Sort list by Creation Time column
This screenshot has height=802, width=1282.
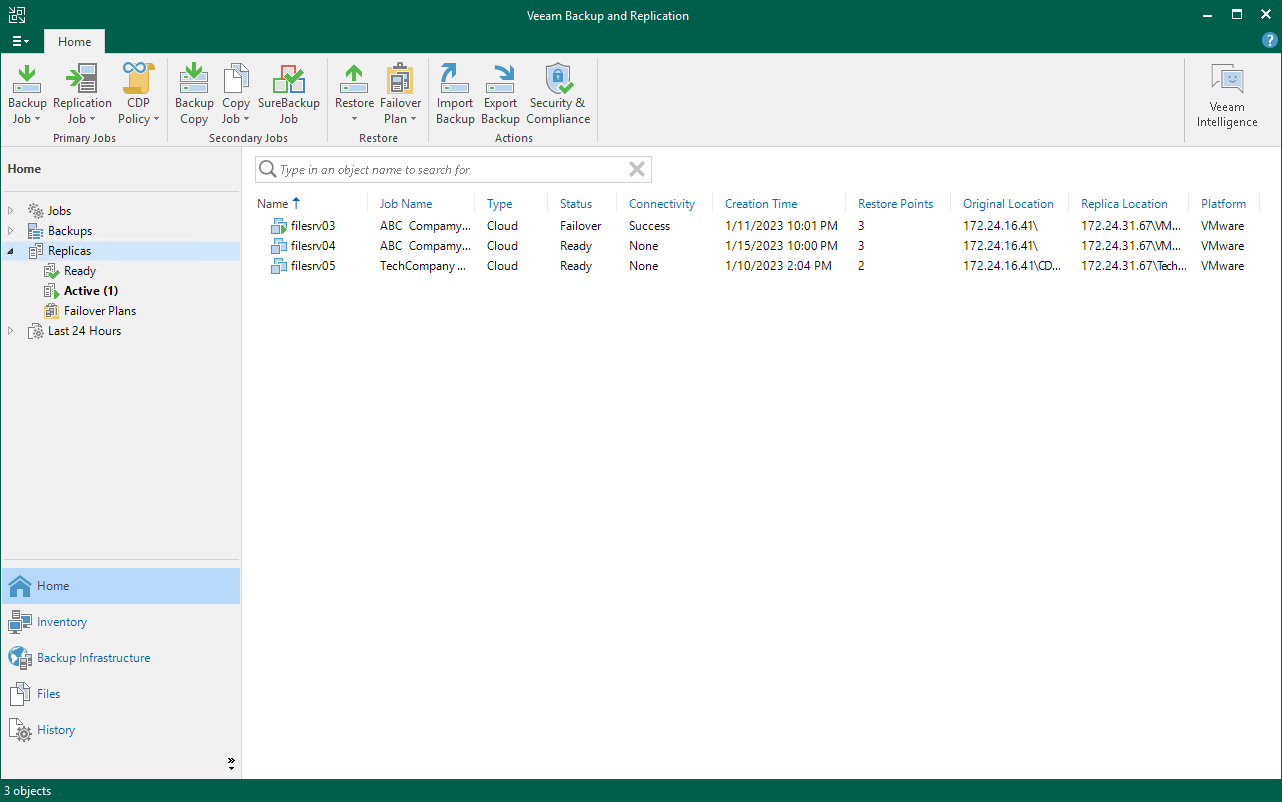[x=761, y=204]
